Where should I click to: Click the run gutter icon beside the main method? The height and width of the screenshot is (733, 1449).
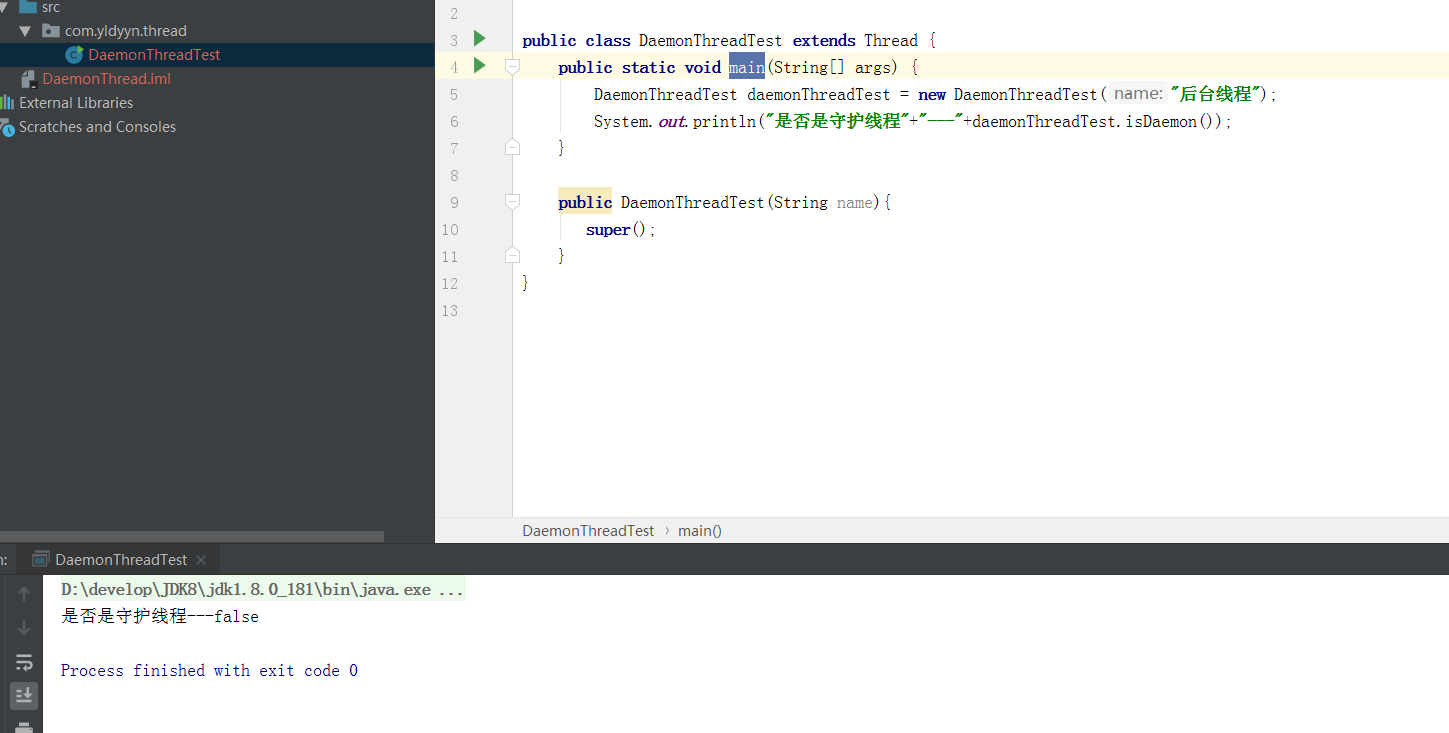(x=479, y=66)
